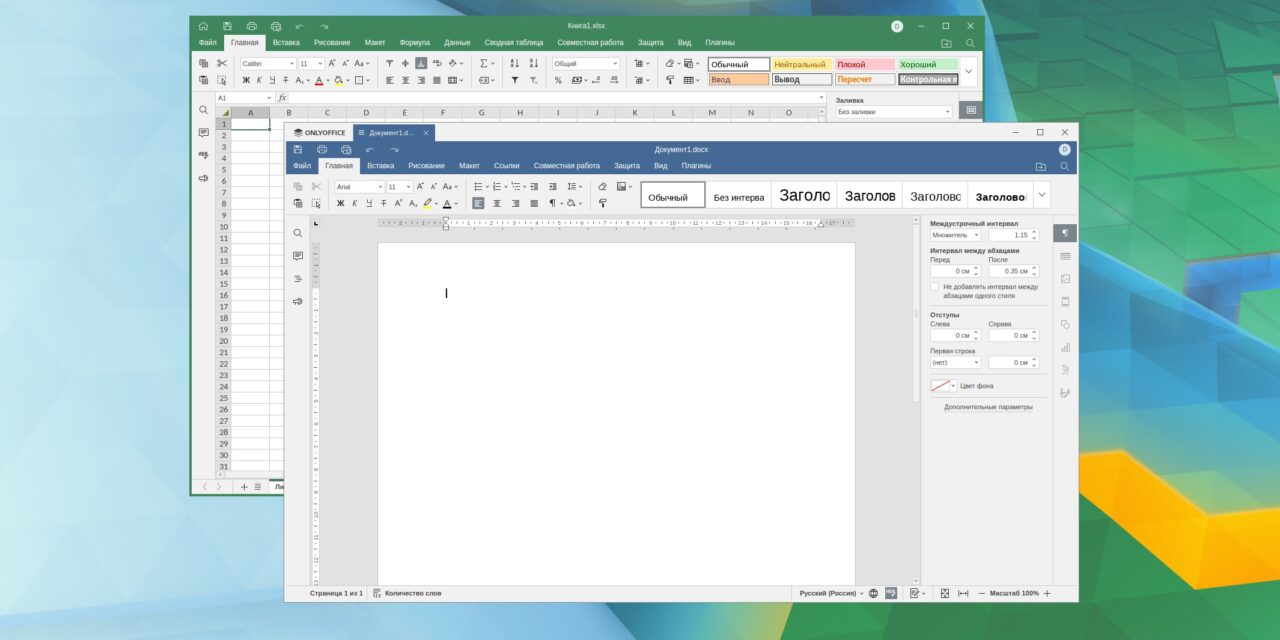The image size is (1280, 640).
Task: Open Search from the document's left sidebar
Action: pyautogui.click(x=297, y=232)
